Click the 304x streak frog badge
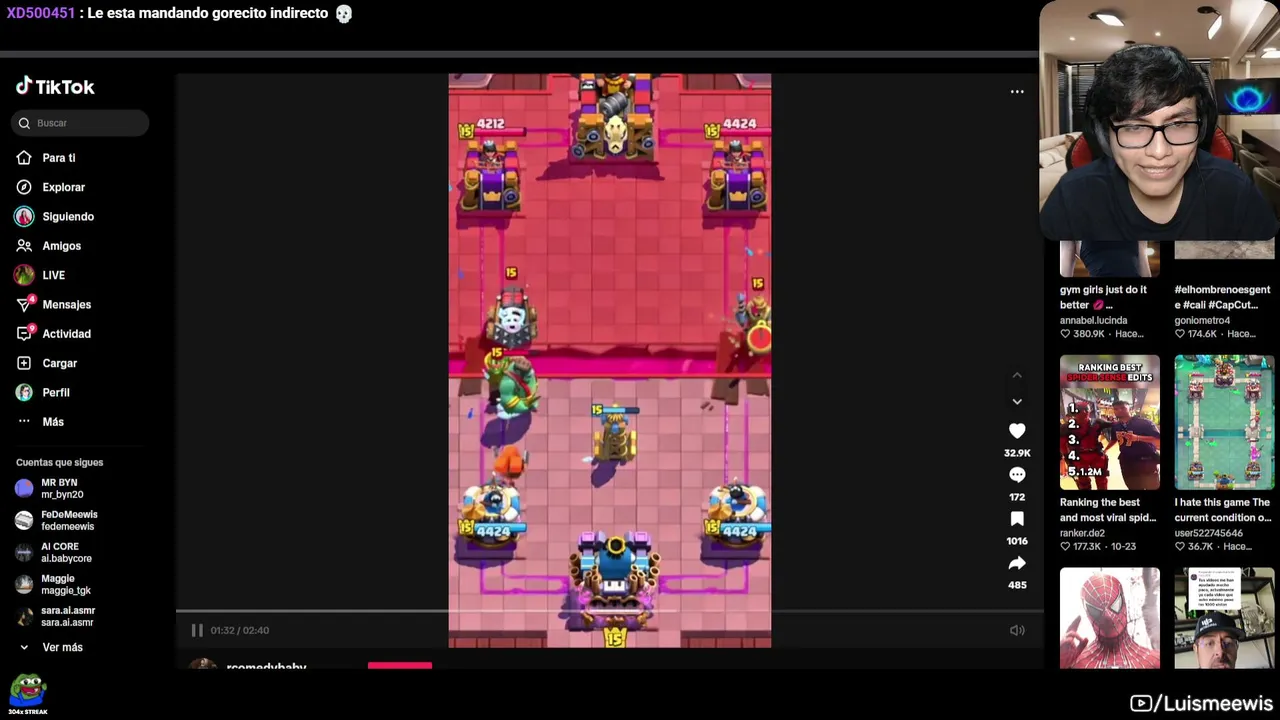 (x=28, y=694)
